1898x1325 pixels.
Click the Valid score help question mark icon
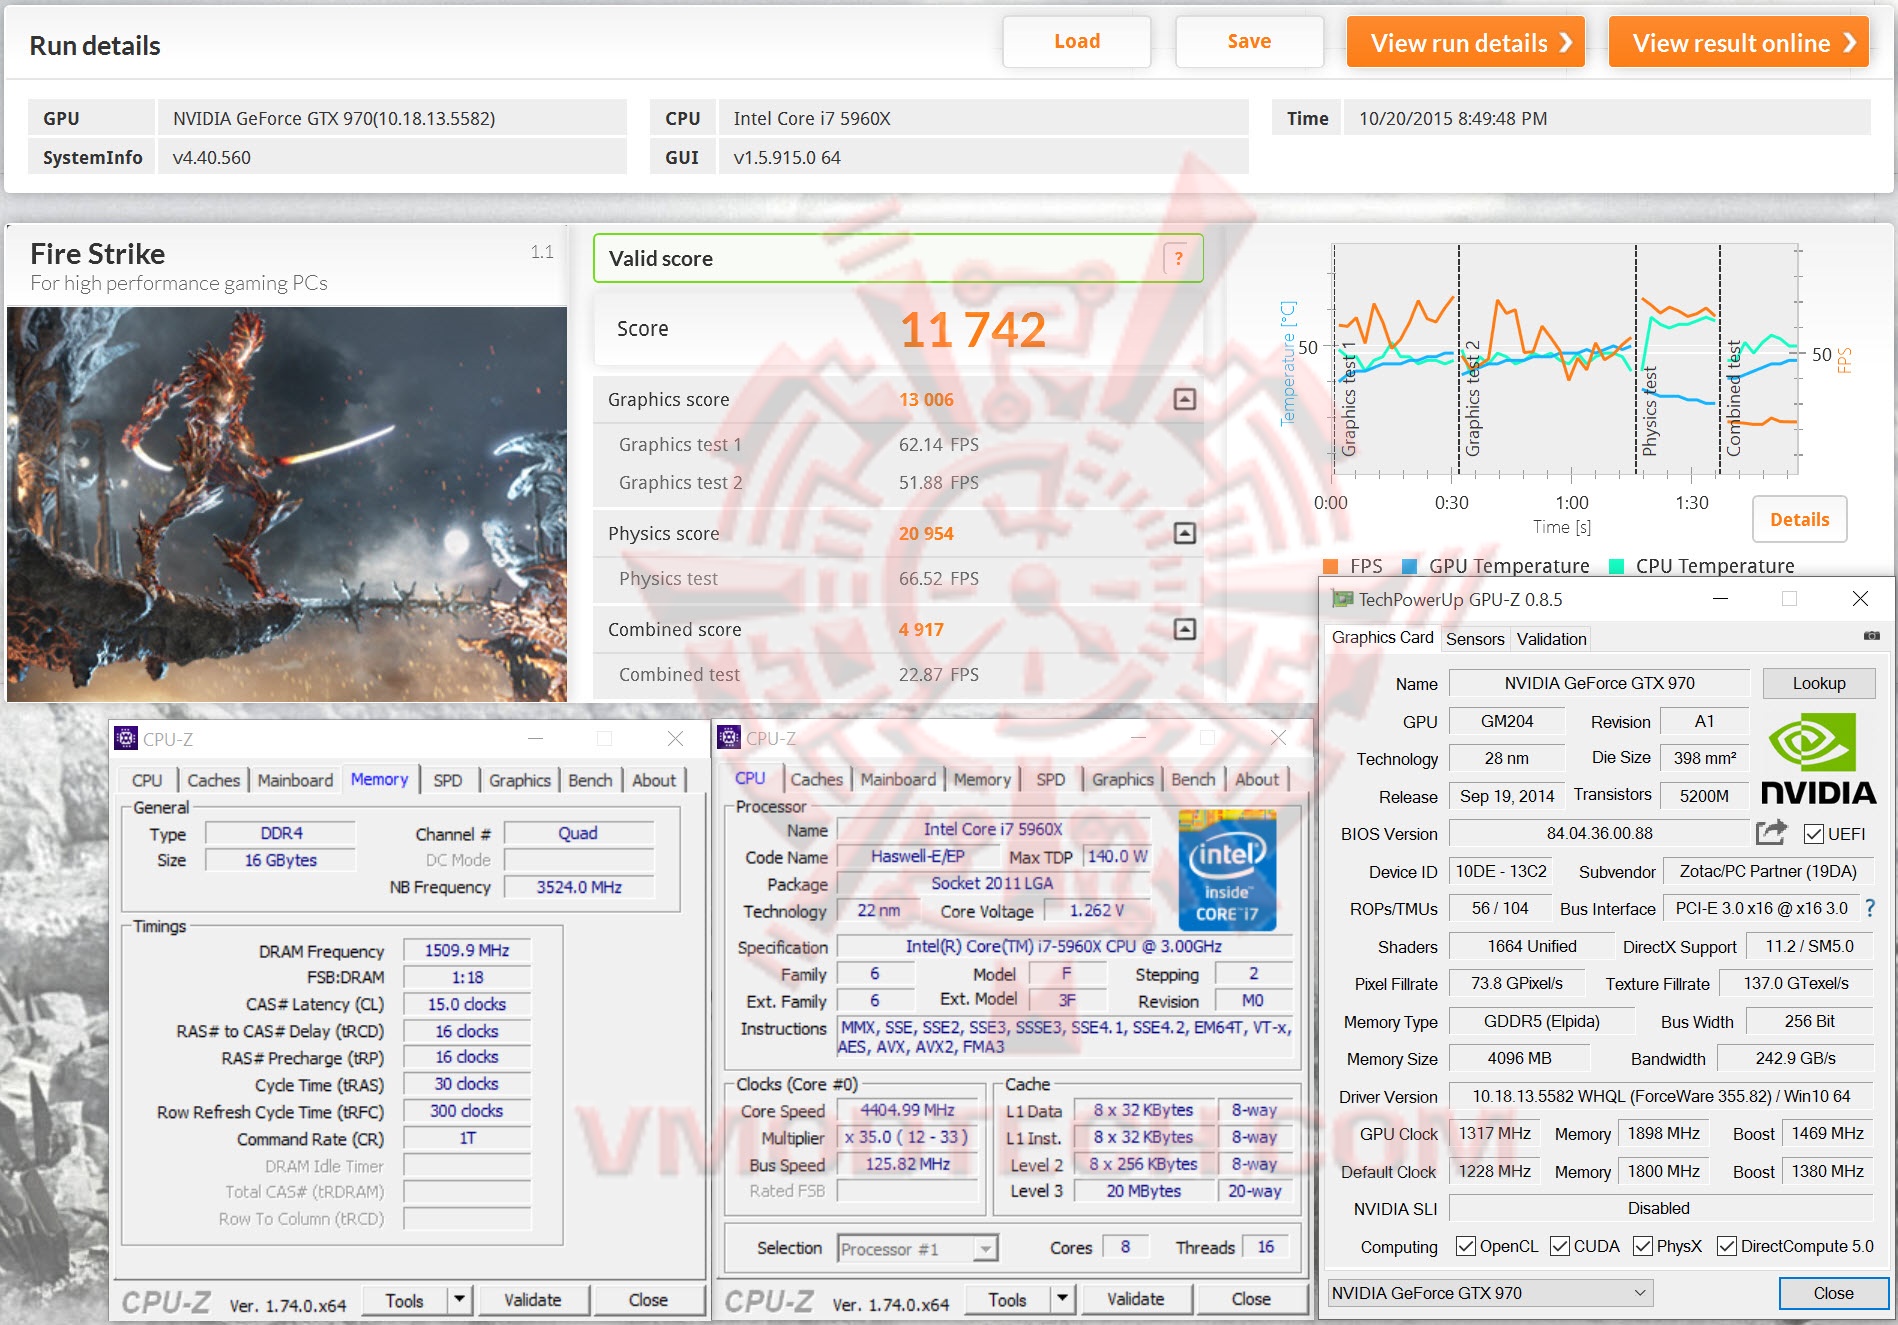(x=1178, y=258)
